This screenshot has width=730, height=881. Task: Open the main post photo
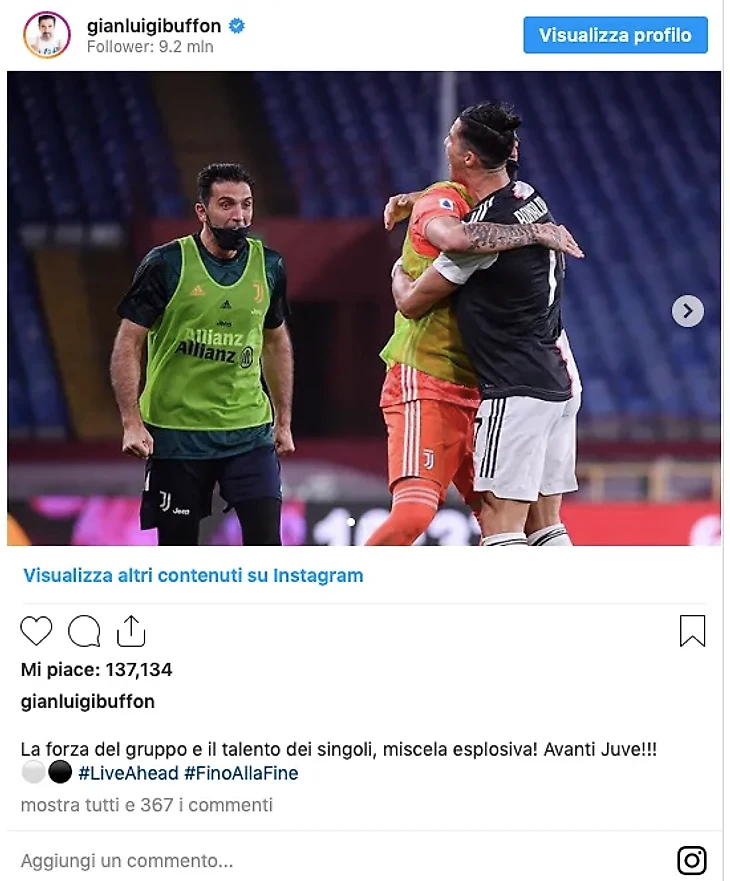(x=364, y=308)
